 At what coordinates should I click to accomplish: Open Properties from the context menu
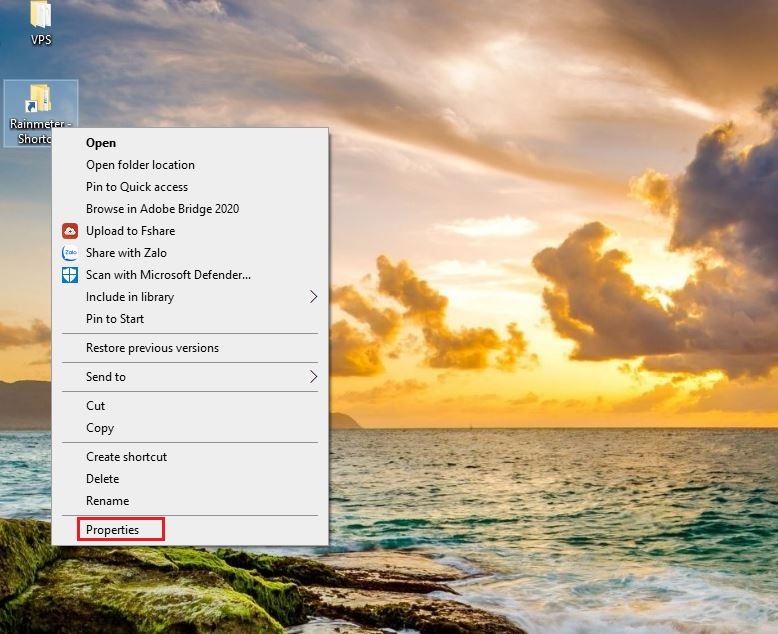[190, 530]
